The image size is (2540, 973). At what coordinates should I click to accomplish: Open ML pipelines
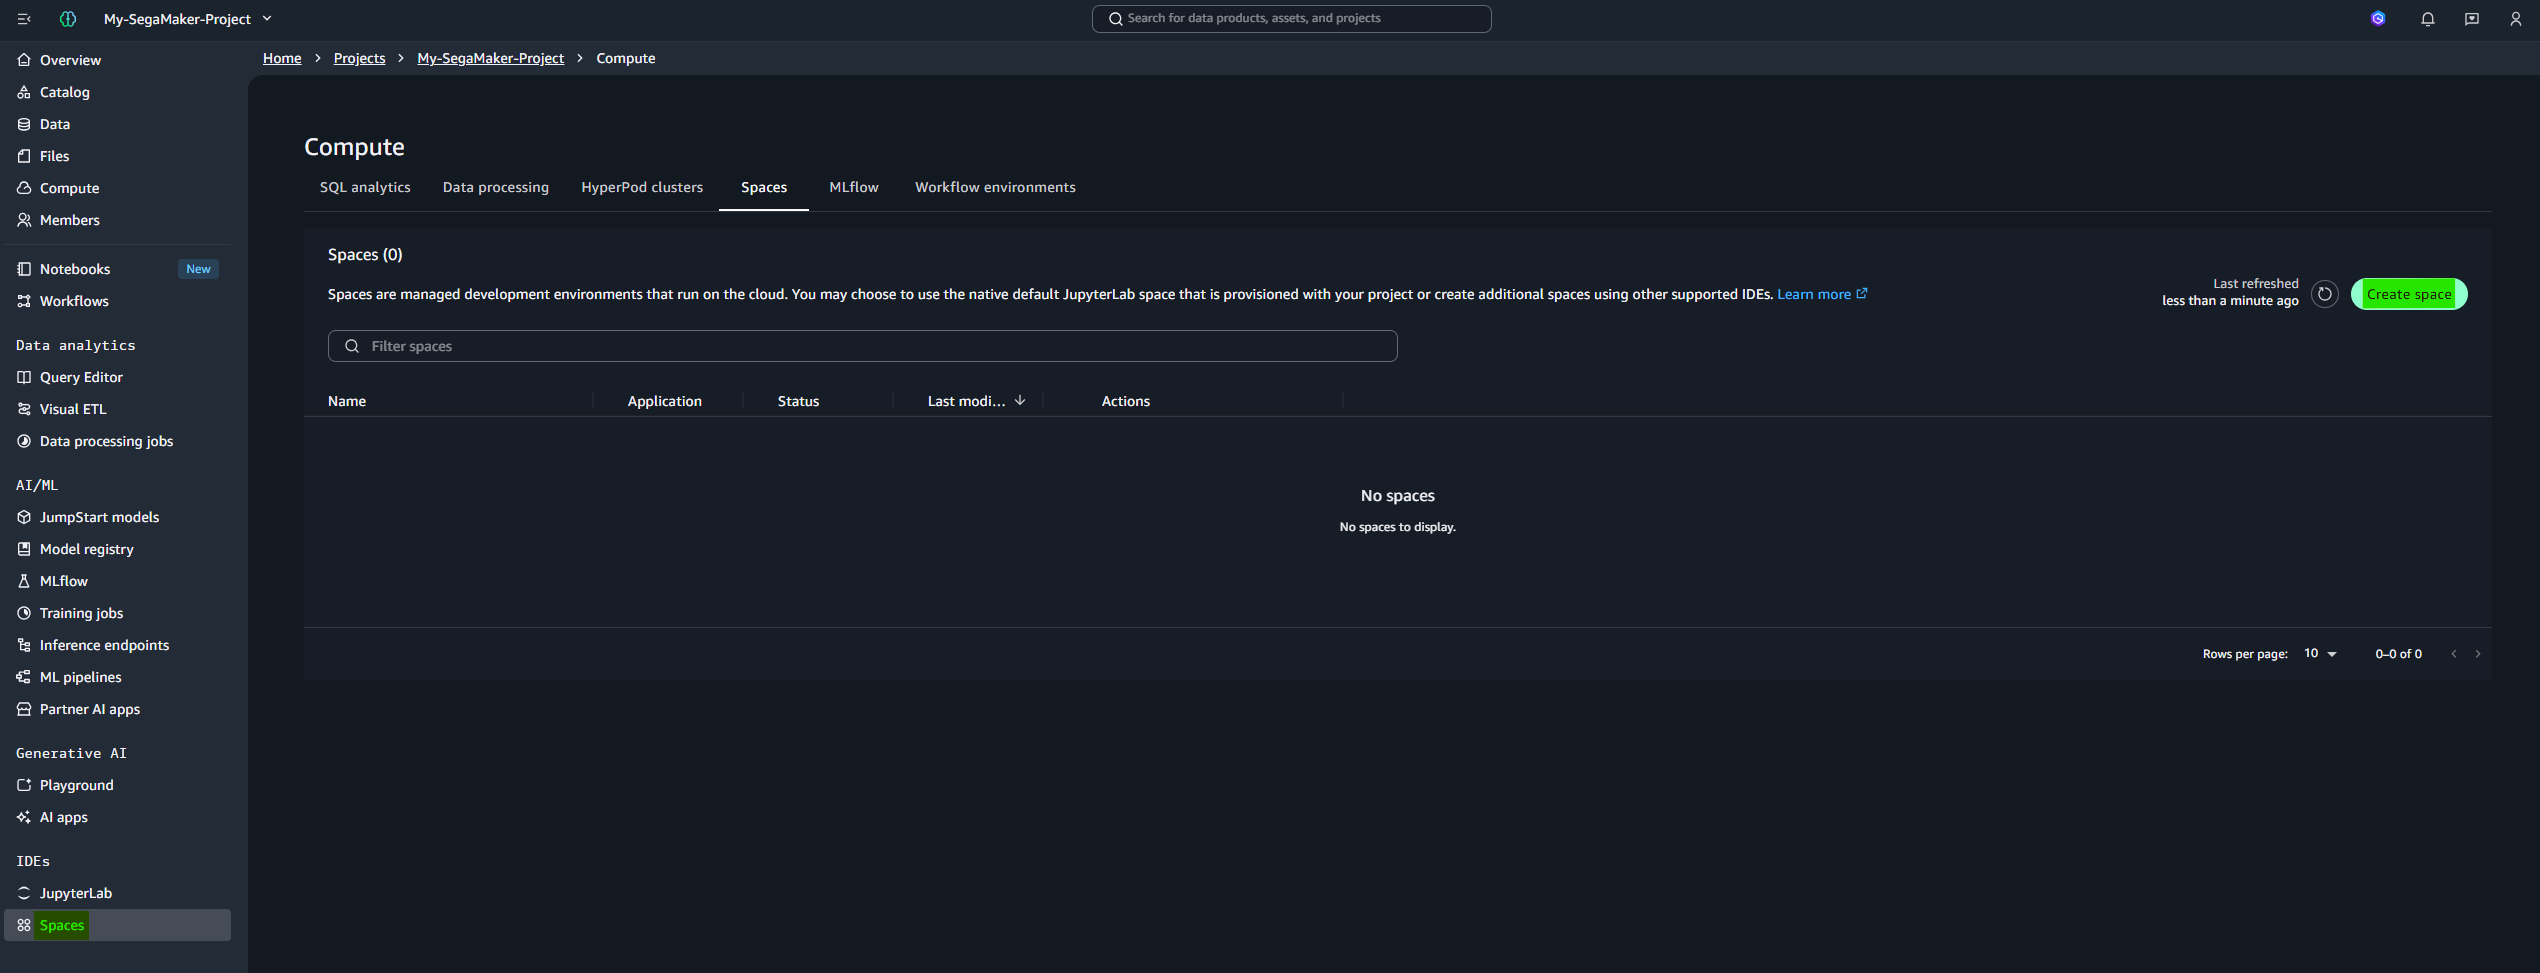tap(118, 677)
